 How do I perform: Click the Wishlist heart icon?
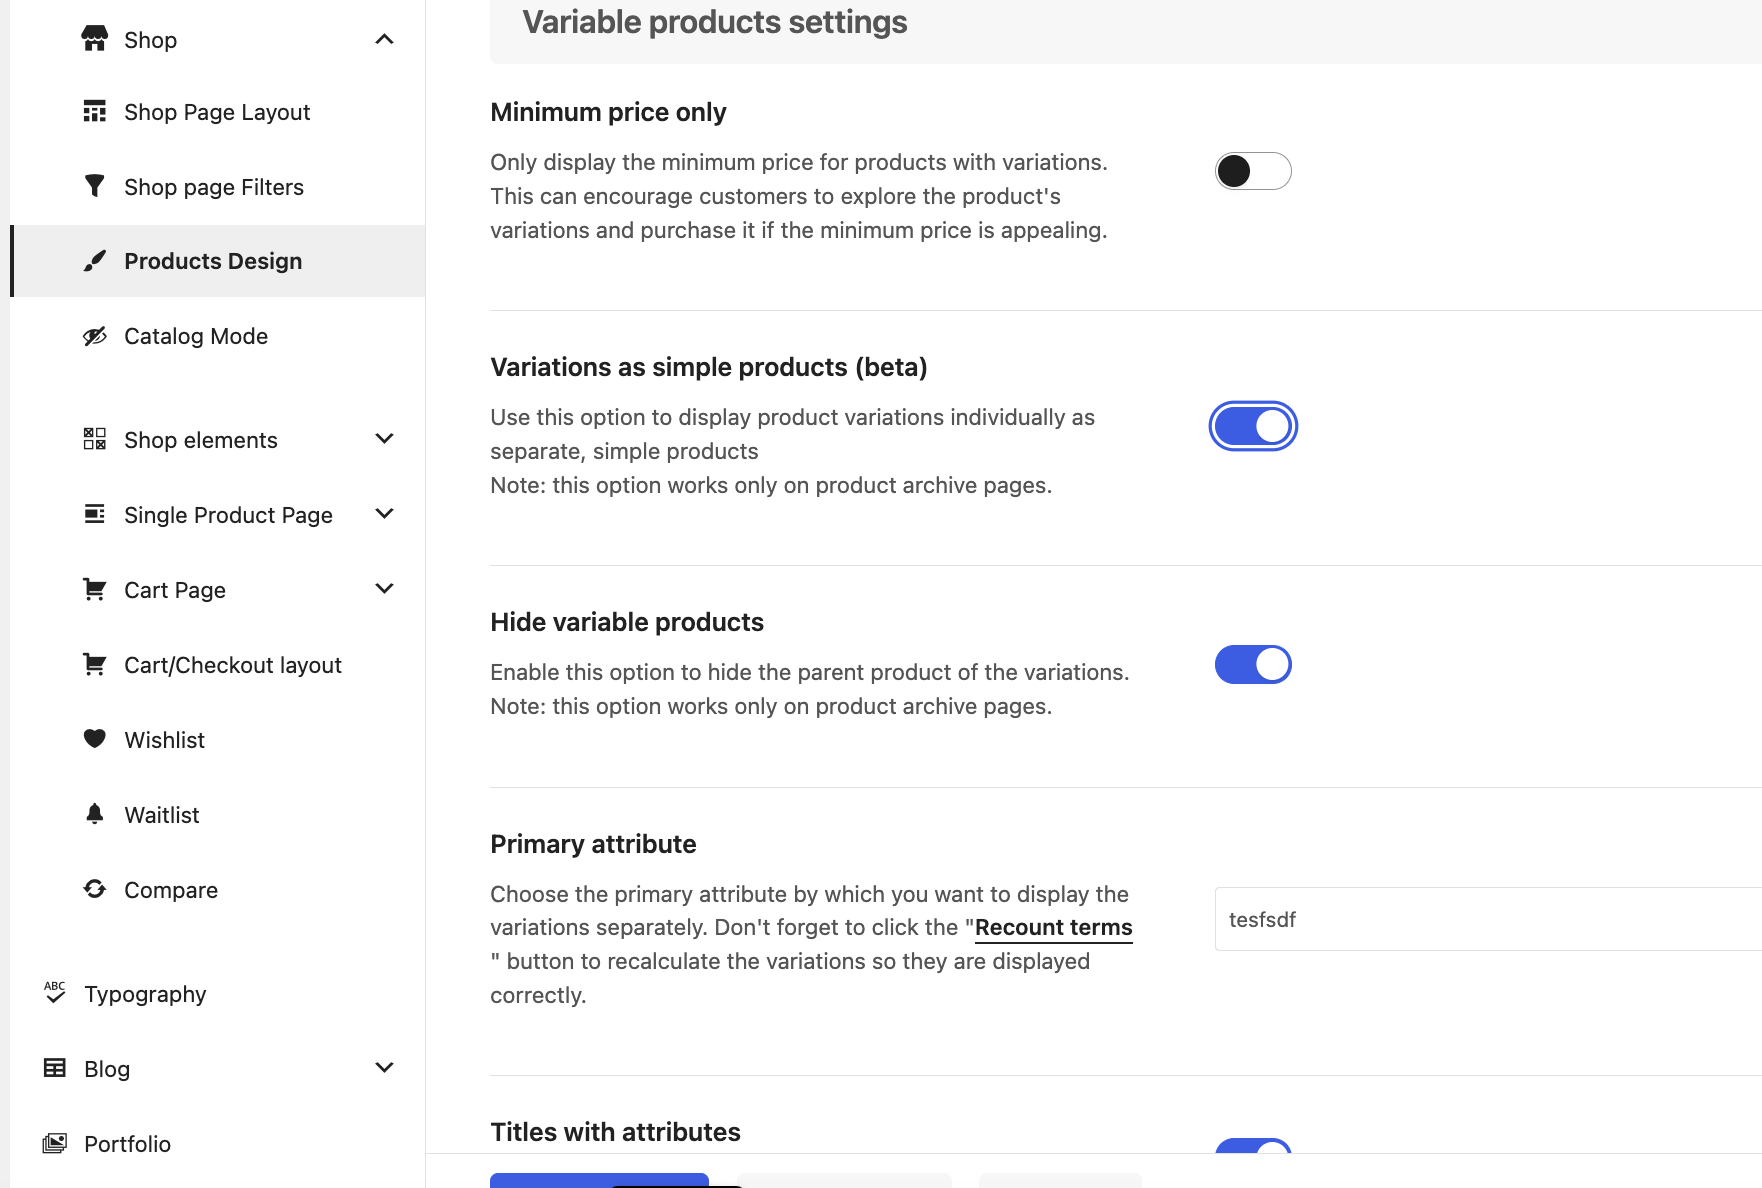pyautogui.click(x=95, y=739)
